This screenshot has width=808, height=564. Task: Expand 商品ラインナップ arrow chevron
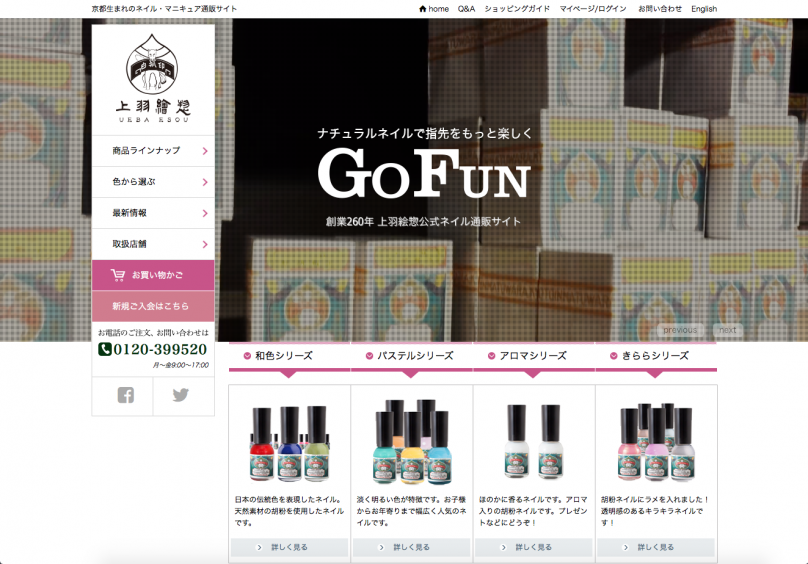point(205,151)
